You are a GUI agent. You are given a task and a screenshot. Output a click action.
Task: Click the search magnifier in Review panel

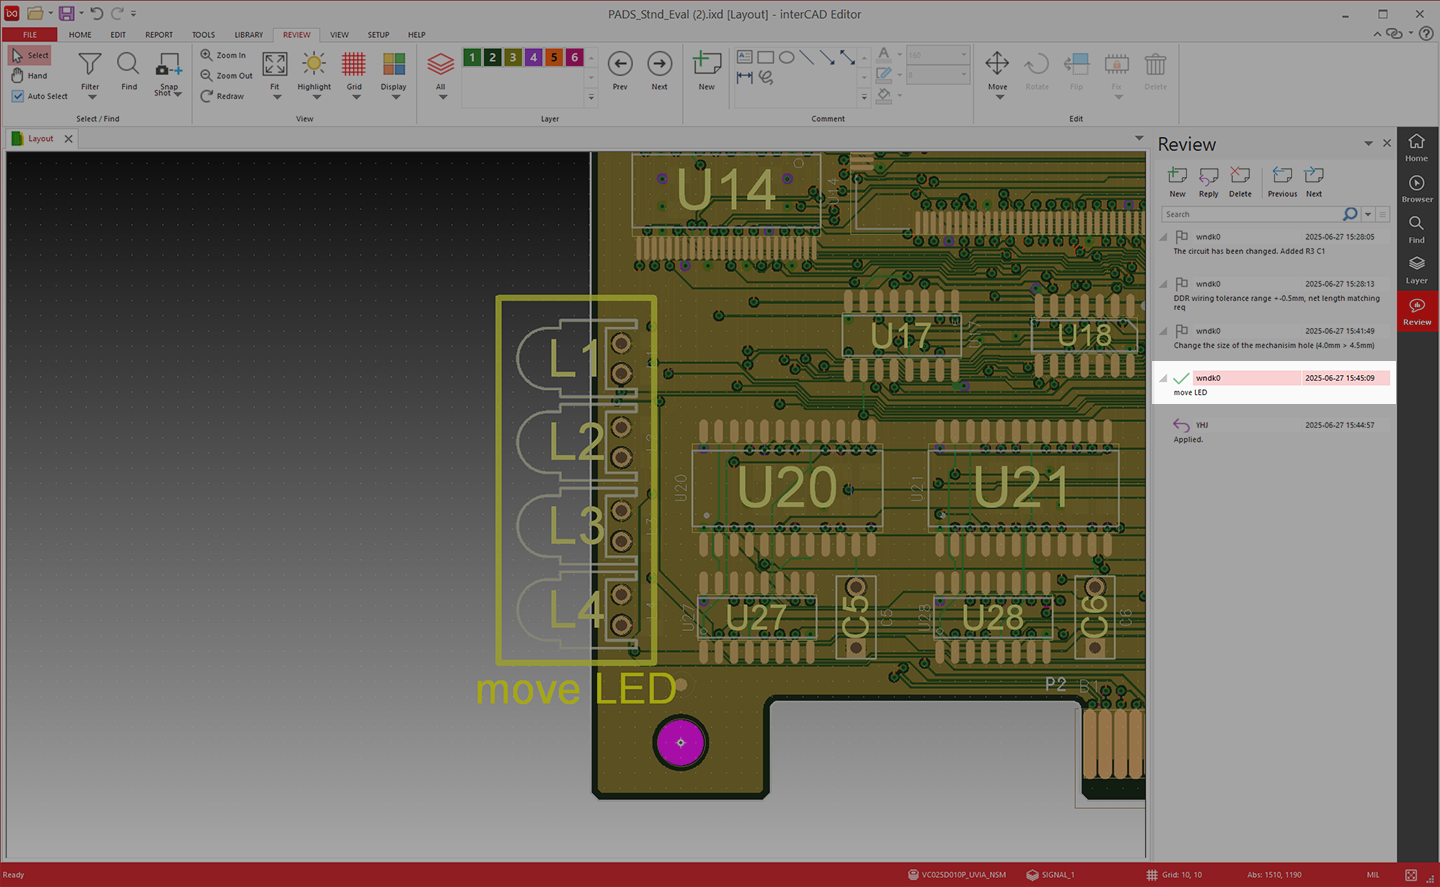point(1350,214)
